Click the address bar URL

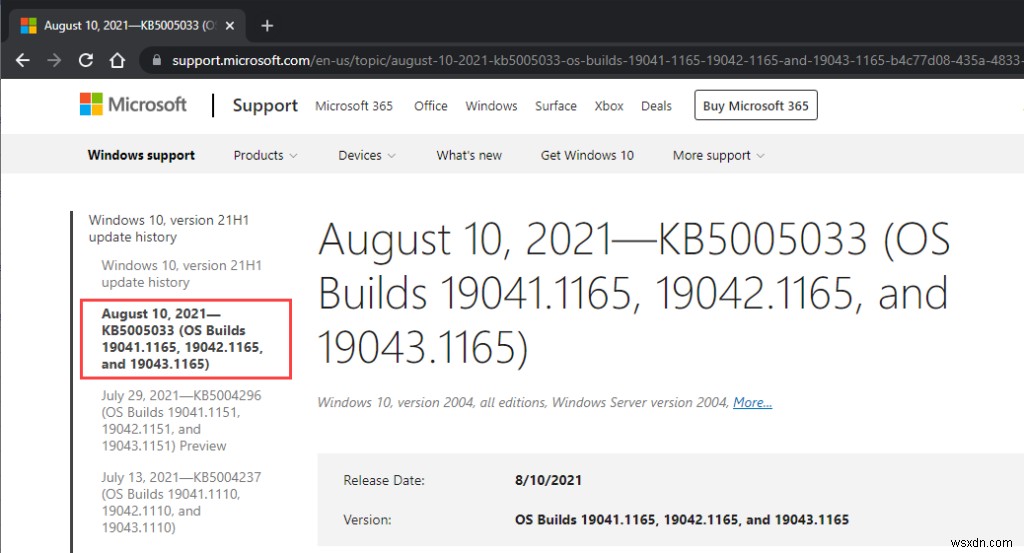[x=596, y=61]
